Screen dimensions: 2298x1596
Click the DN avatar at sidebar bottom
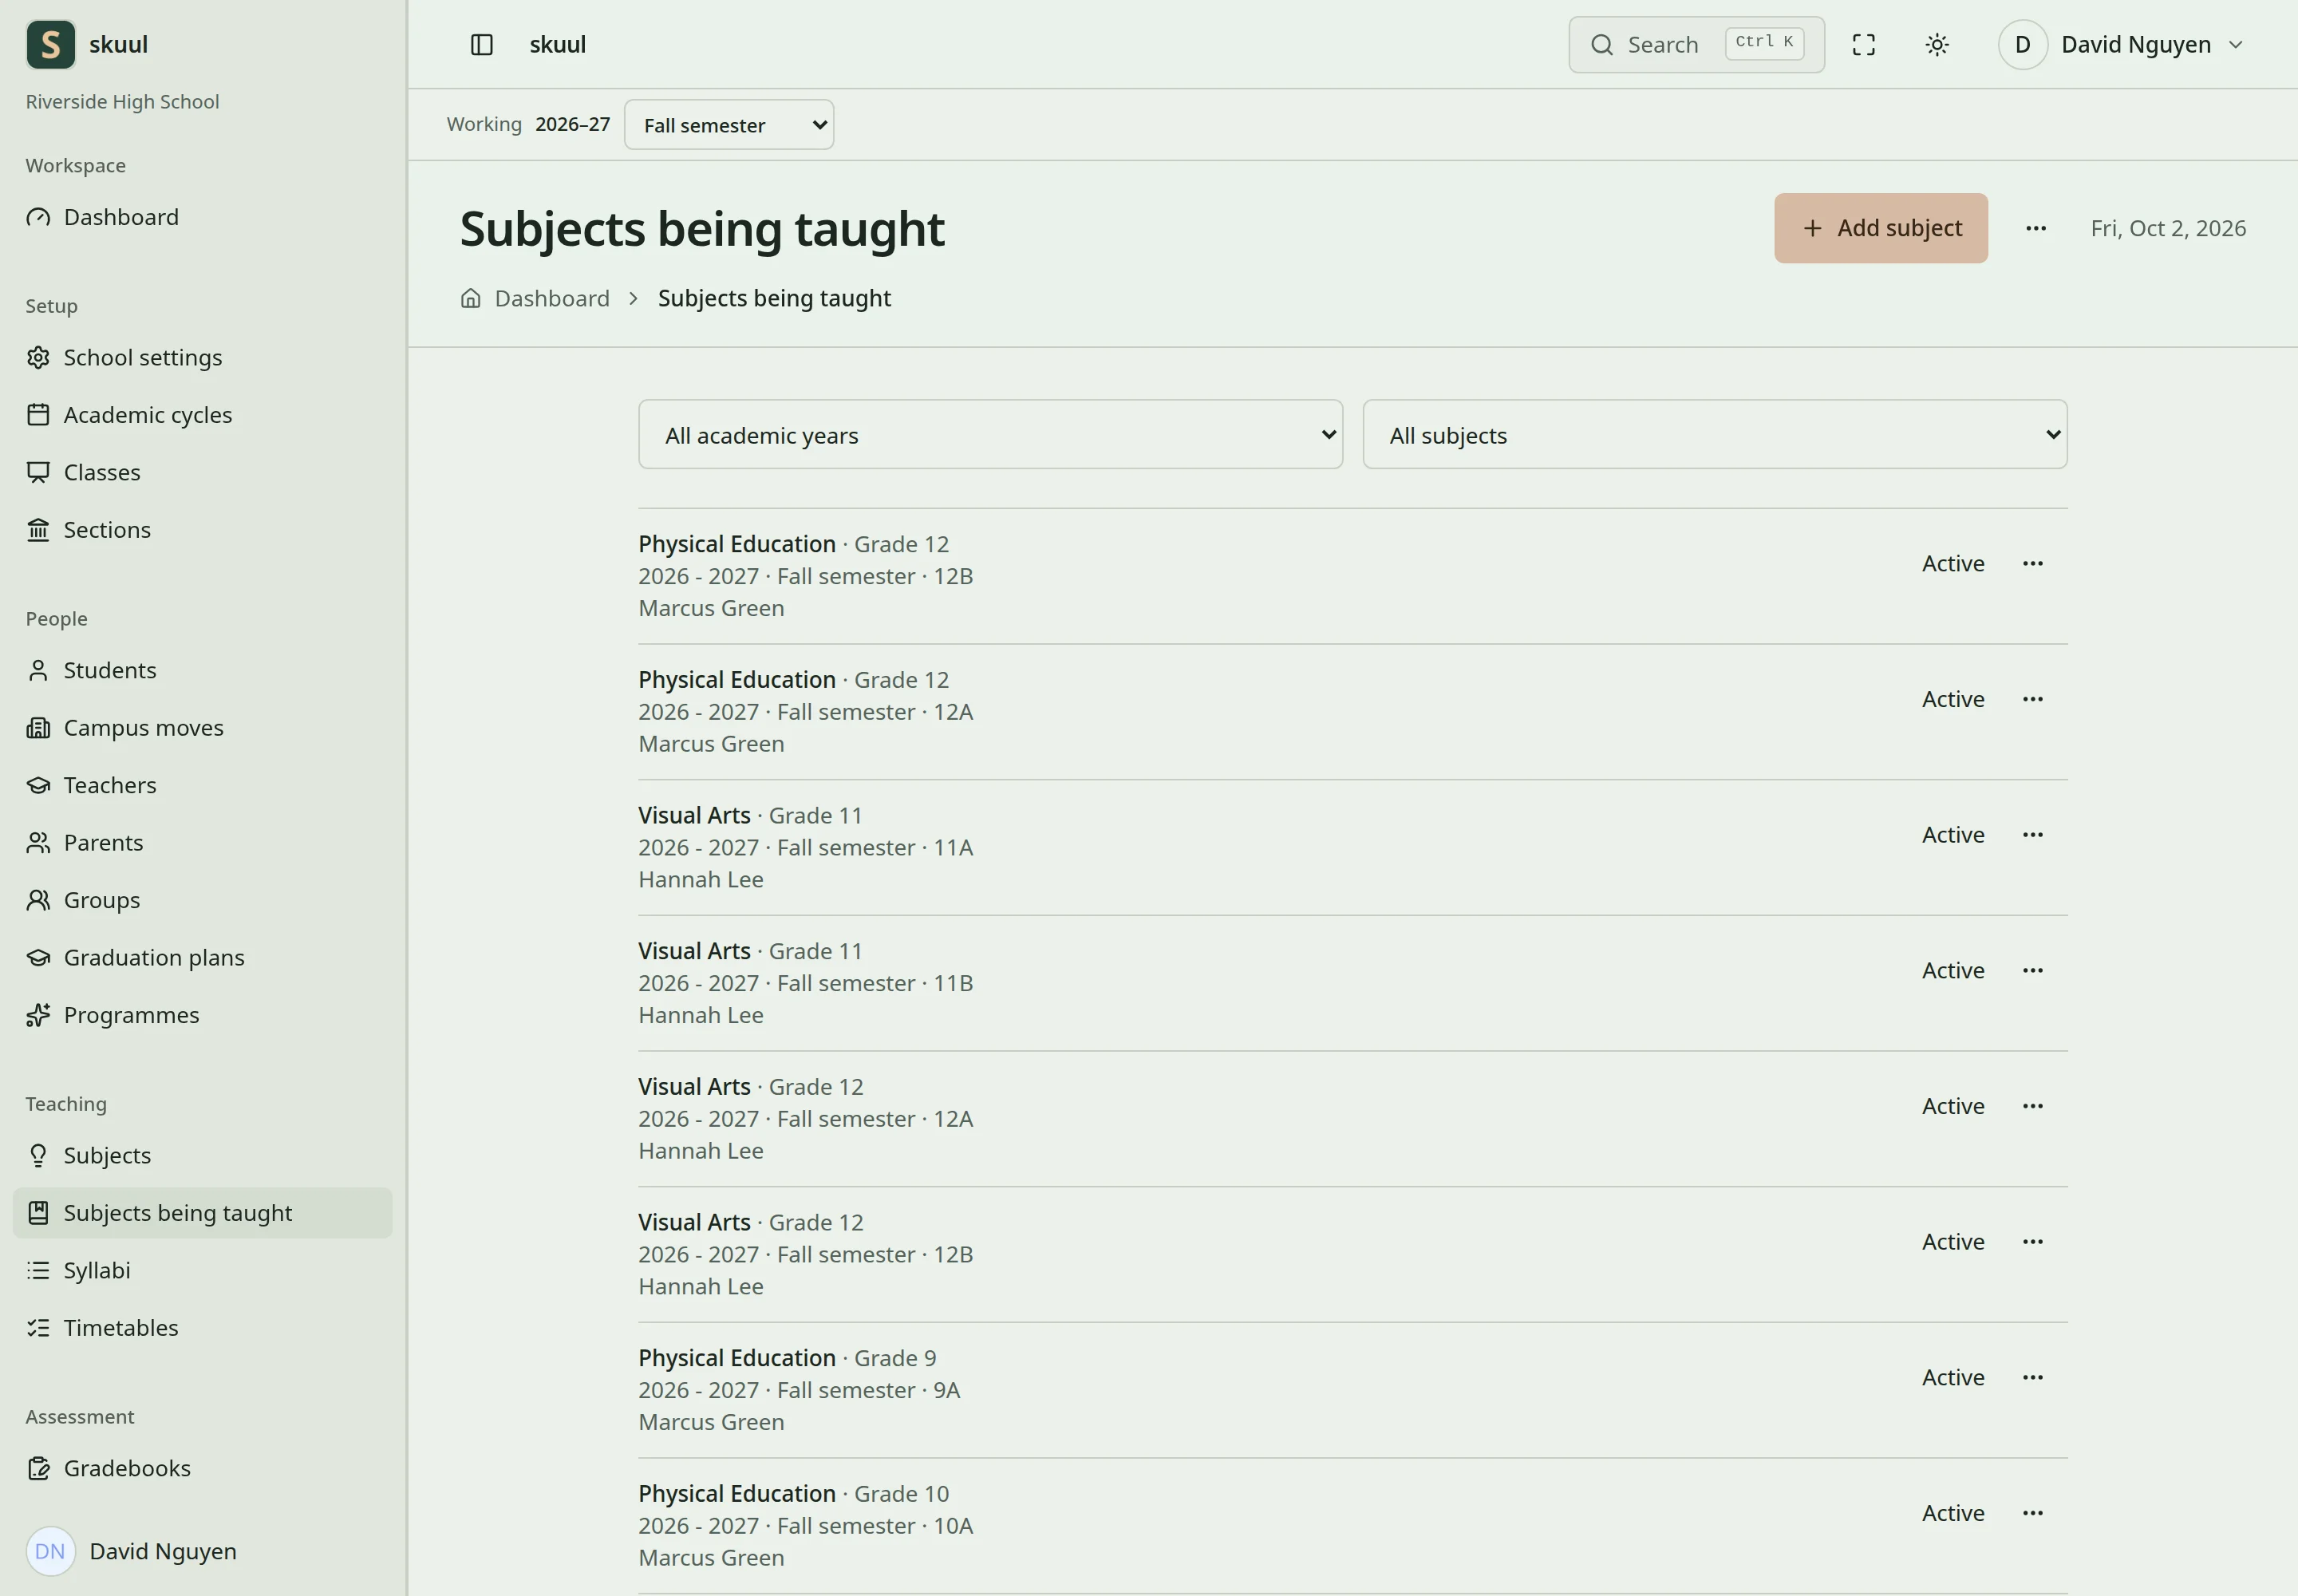(x=50, y=1551)
